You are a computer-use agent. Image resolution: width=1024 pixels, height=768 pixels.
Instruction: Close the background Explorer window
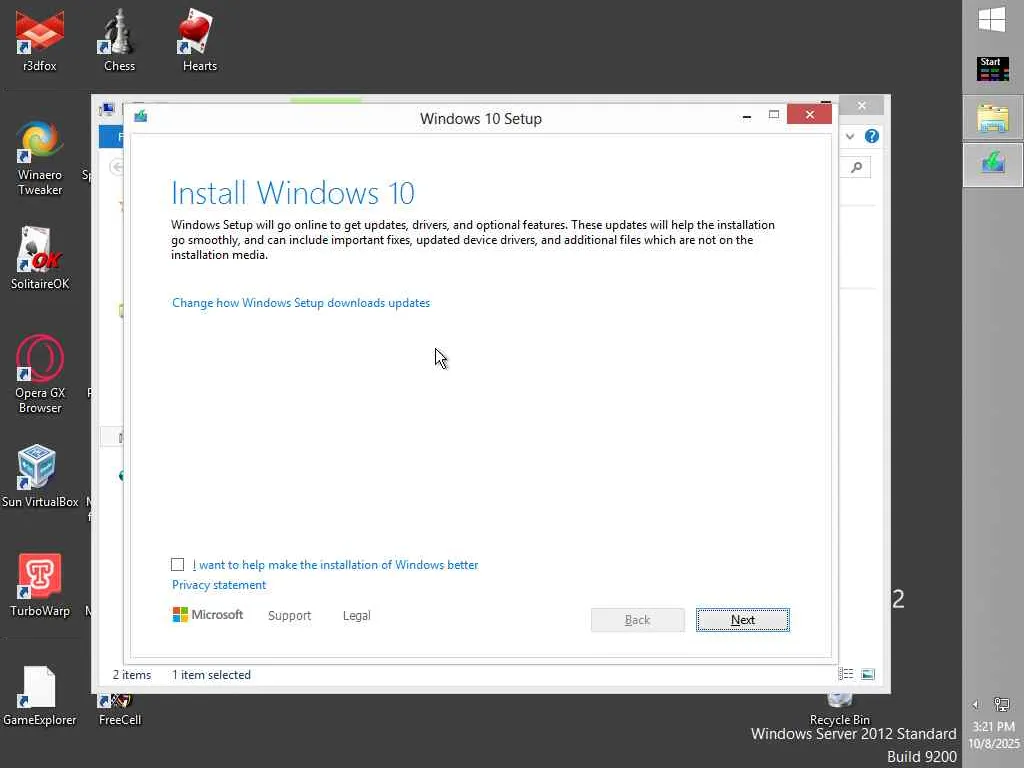861,105
